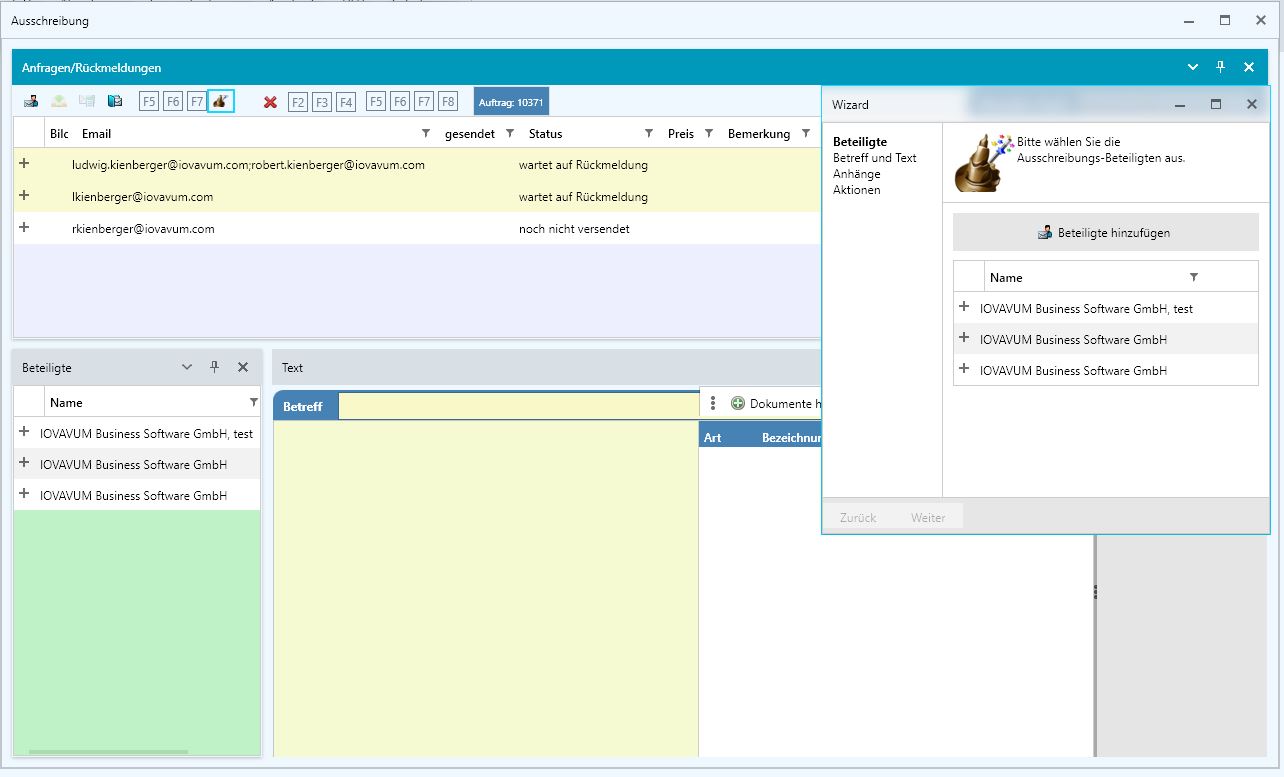1284x777 pixels.
Task: Expand the lkienberger@iovavum.com row
Action: pyautogui.click(x=24, y=196)
